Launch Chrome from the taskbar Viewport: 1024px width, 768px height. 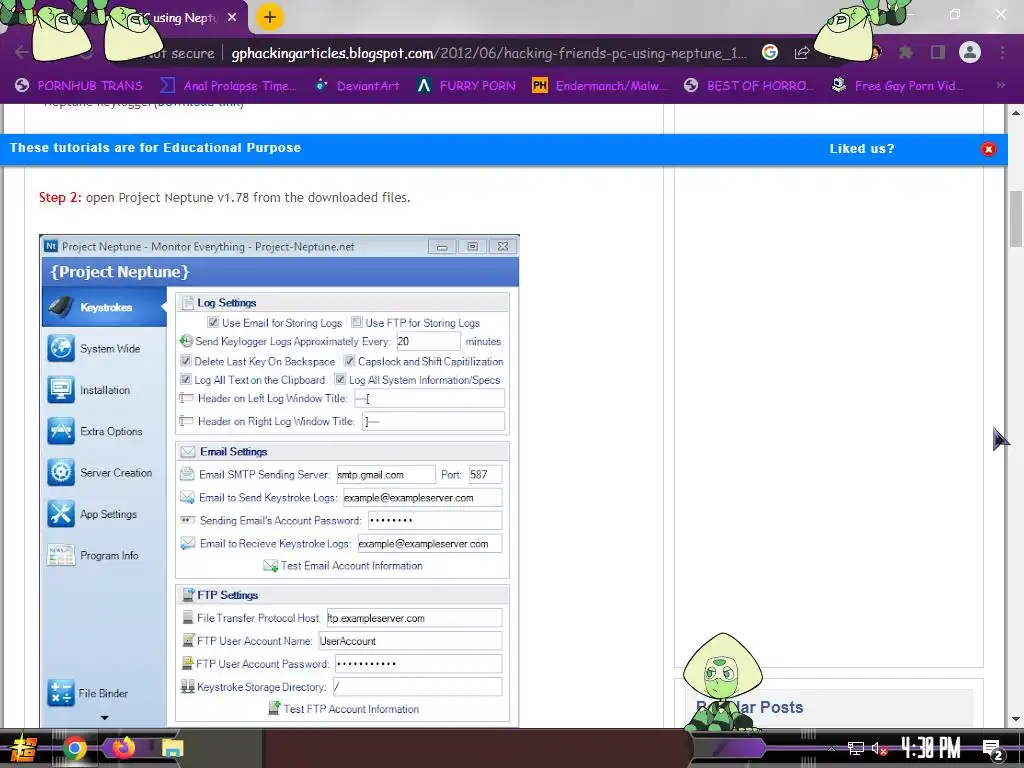(x=74, y=748)
